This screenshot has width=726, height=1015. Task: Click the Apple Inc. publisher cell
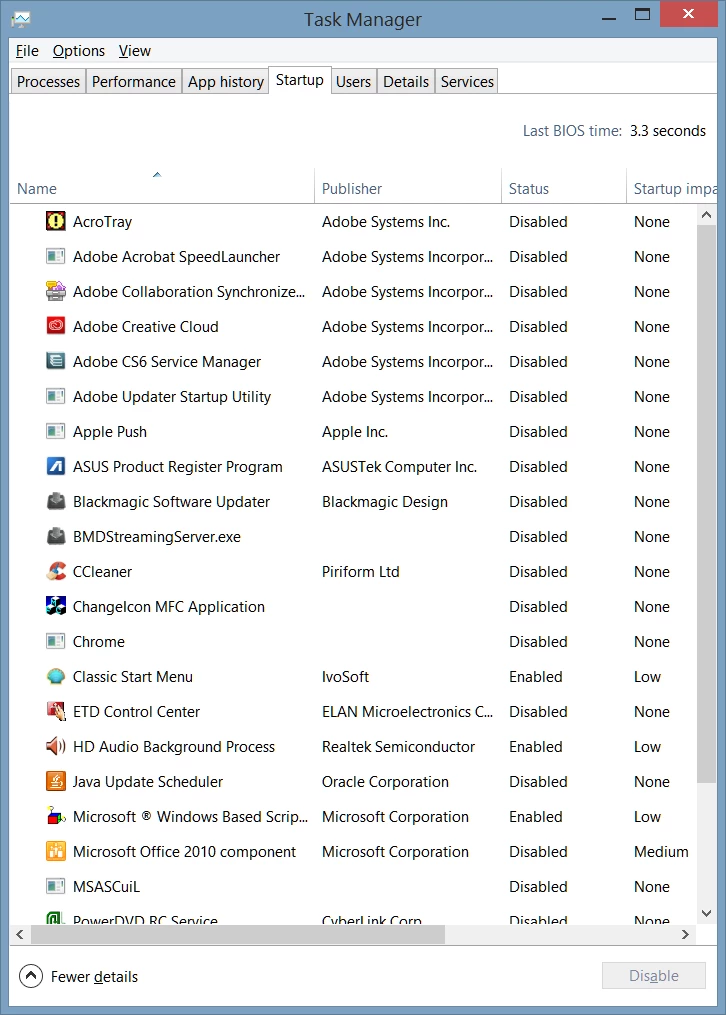pos(355,432)
